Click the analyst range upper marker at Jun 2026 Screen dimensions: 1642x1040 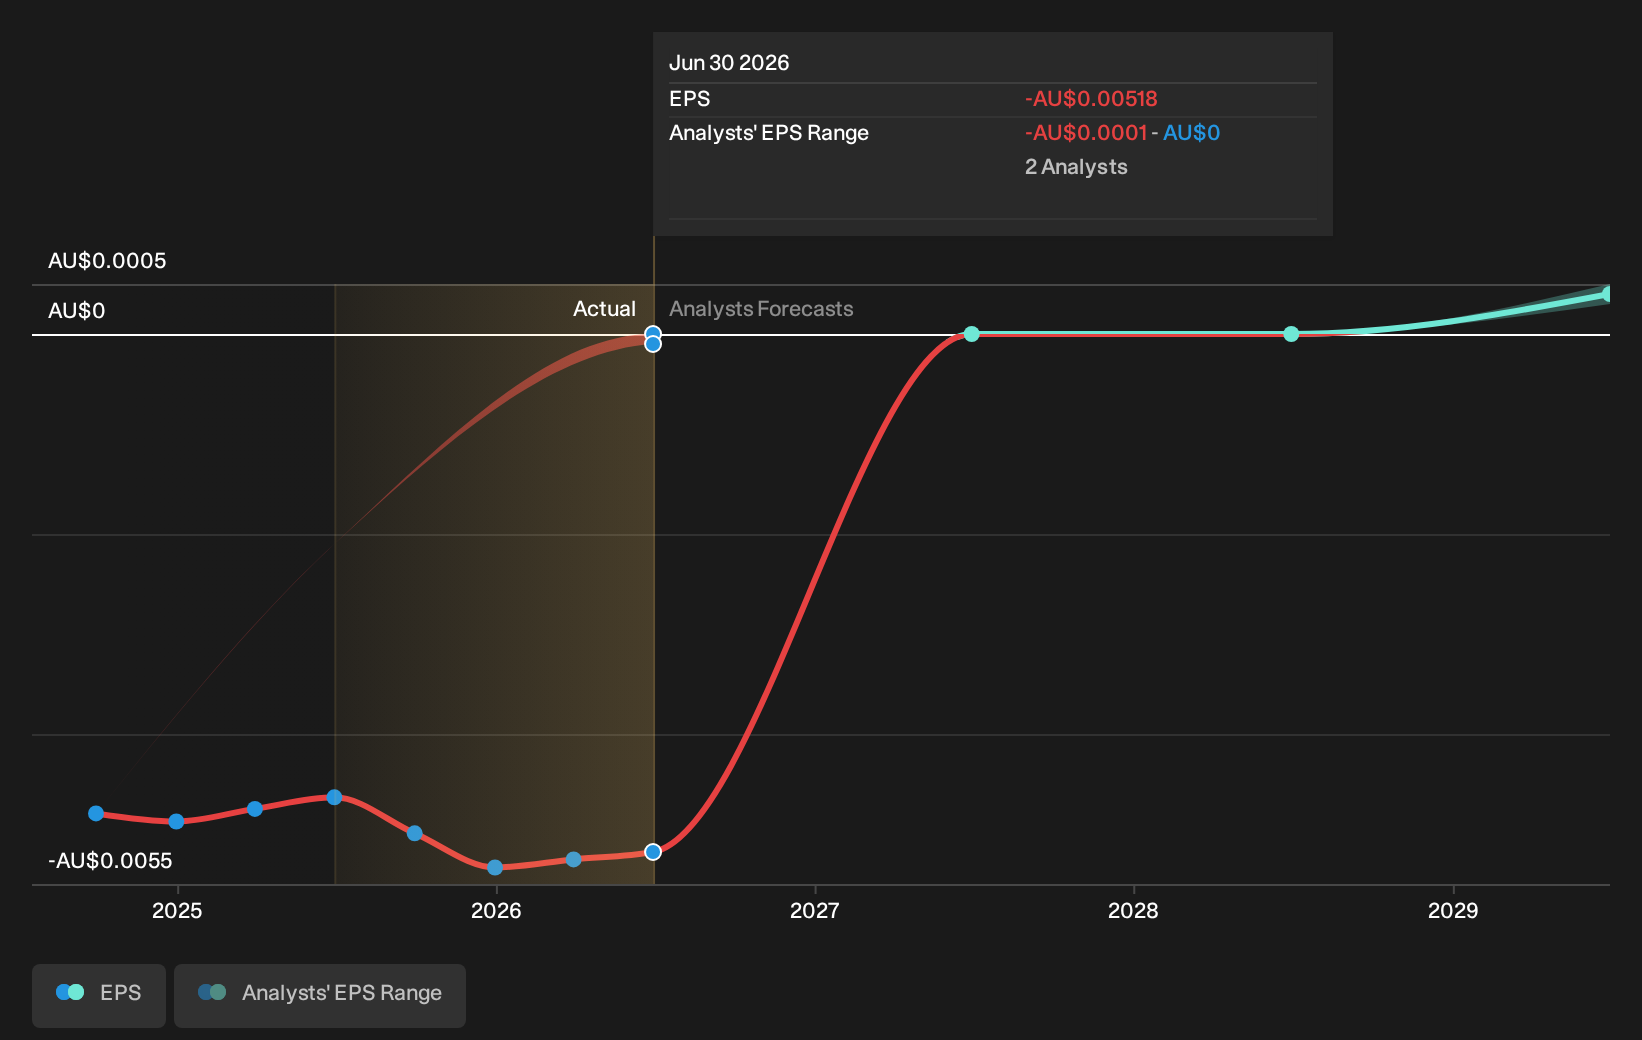[x=653, y=333]
